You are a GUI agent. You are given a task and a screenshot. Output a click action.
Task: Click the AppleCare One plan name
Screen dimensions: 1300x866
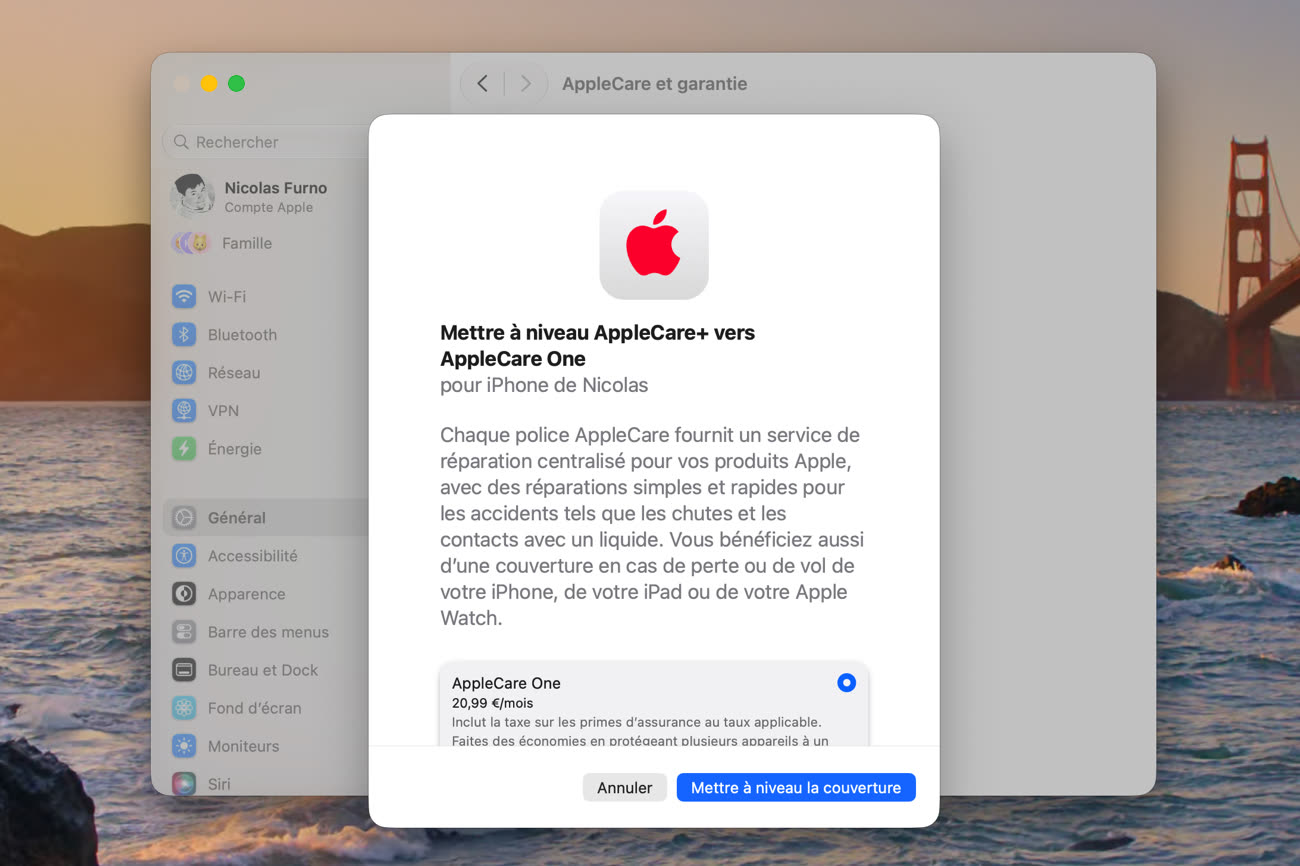tap(506, 683)
